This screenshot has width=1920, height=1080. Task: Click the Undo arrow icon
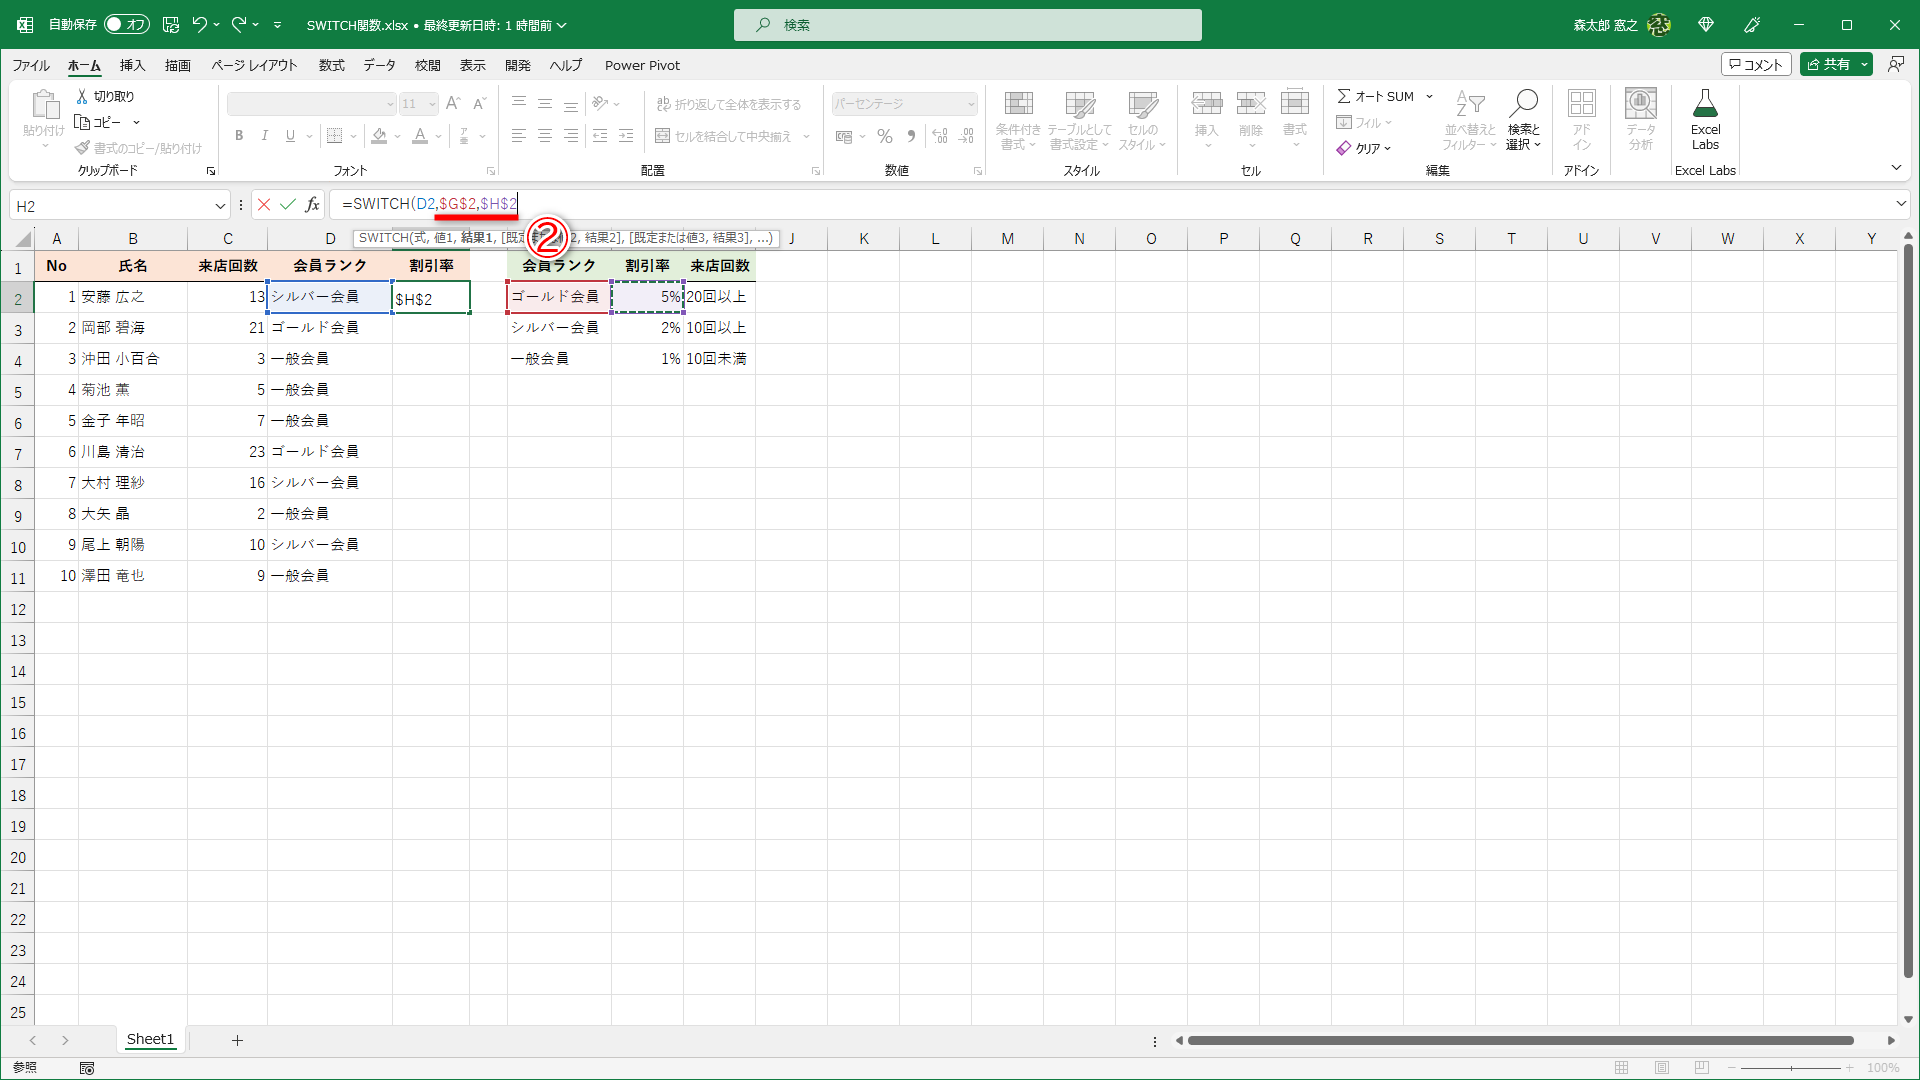(200, 25)
